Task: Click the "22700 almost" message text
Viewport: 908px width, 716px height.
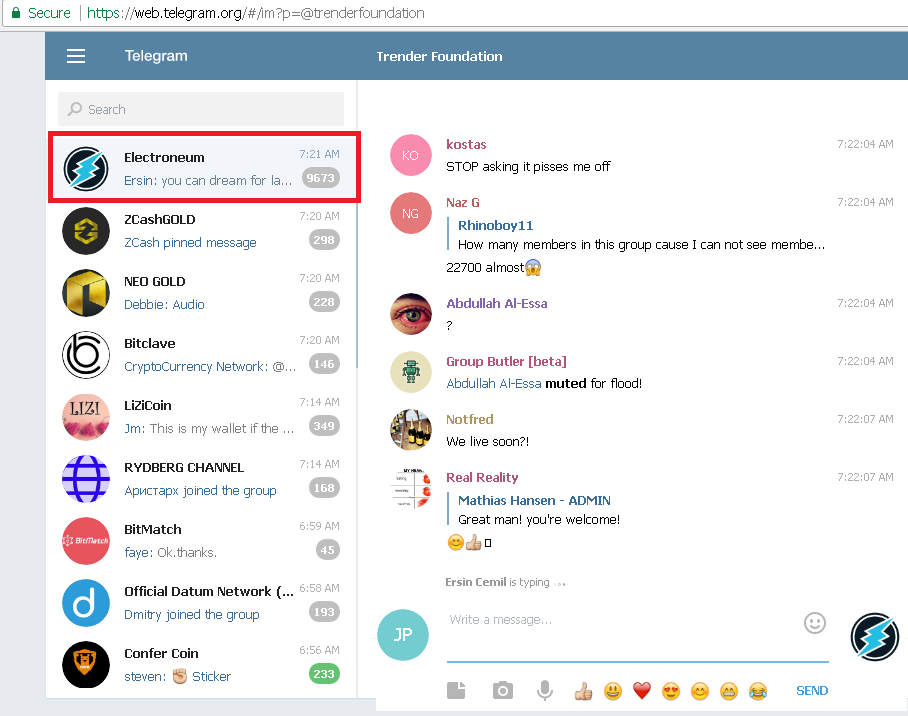Action: [x=485, y=267]
